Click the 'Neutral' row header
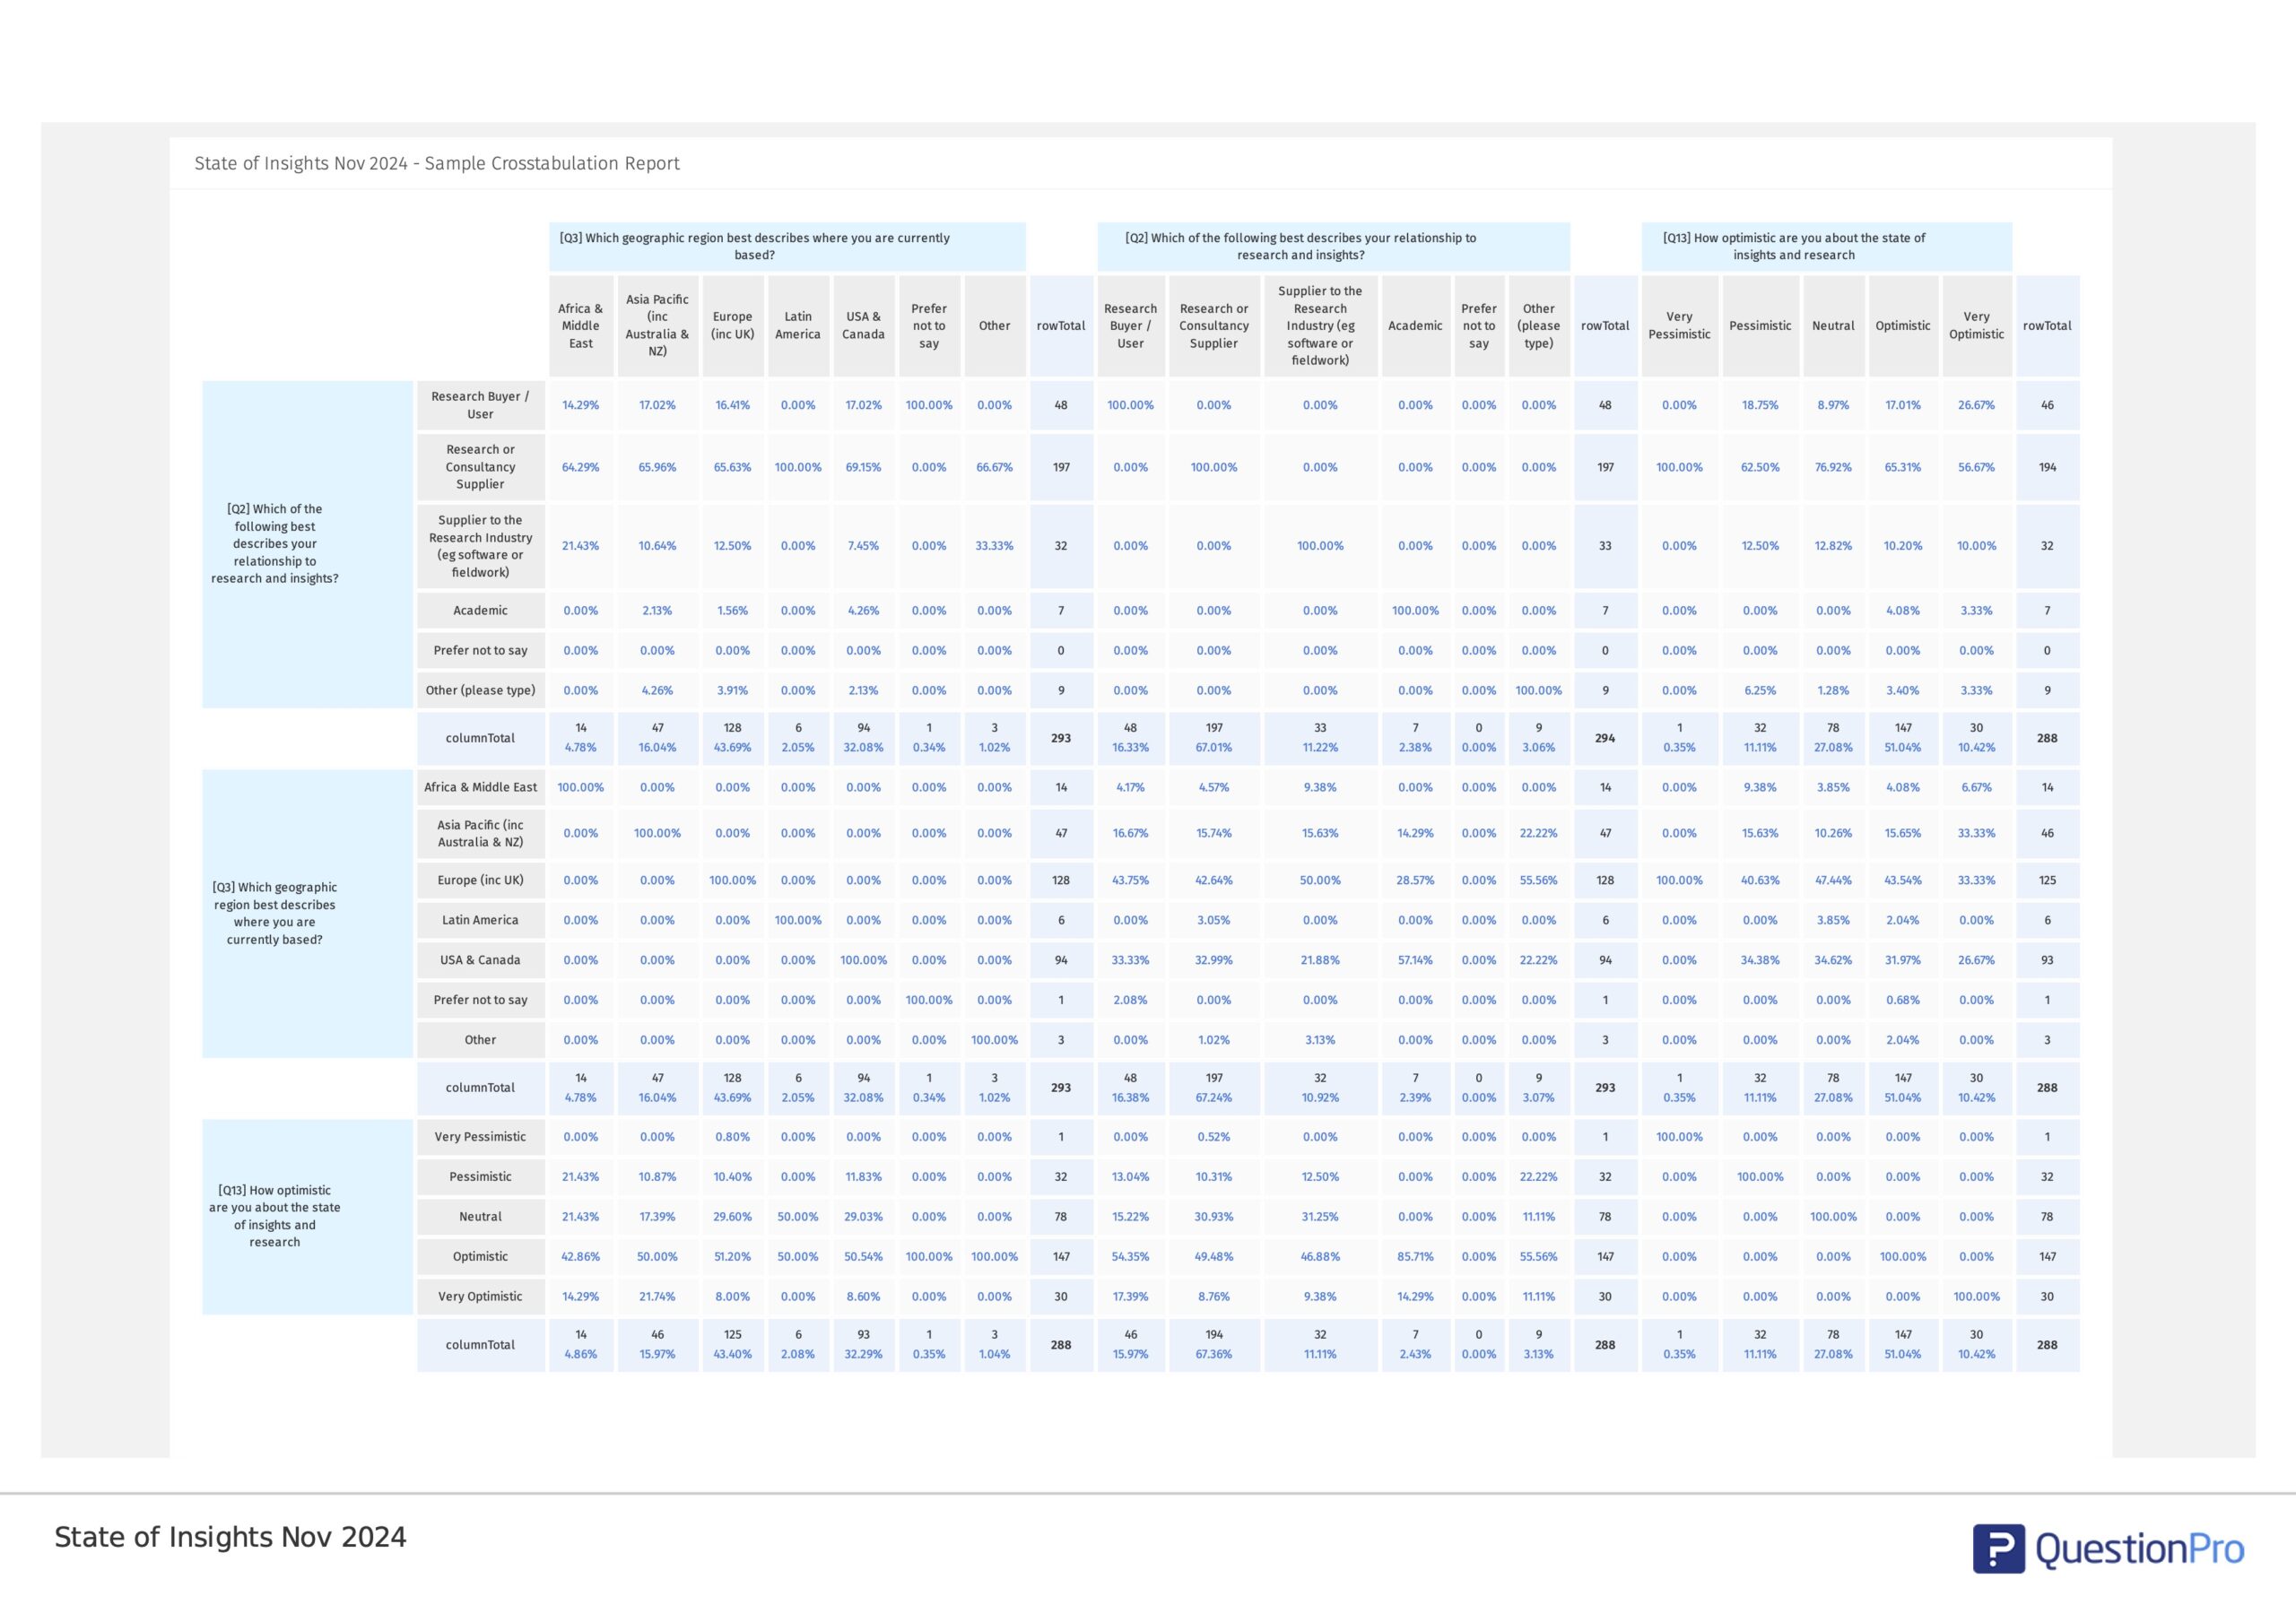 coord(481,1216)
